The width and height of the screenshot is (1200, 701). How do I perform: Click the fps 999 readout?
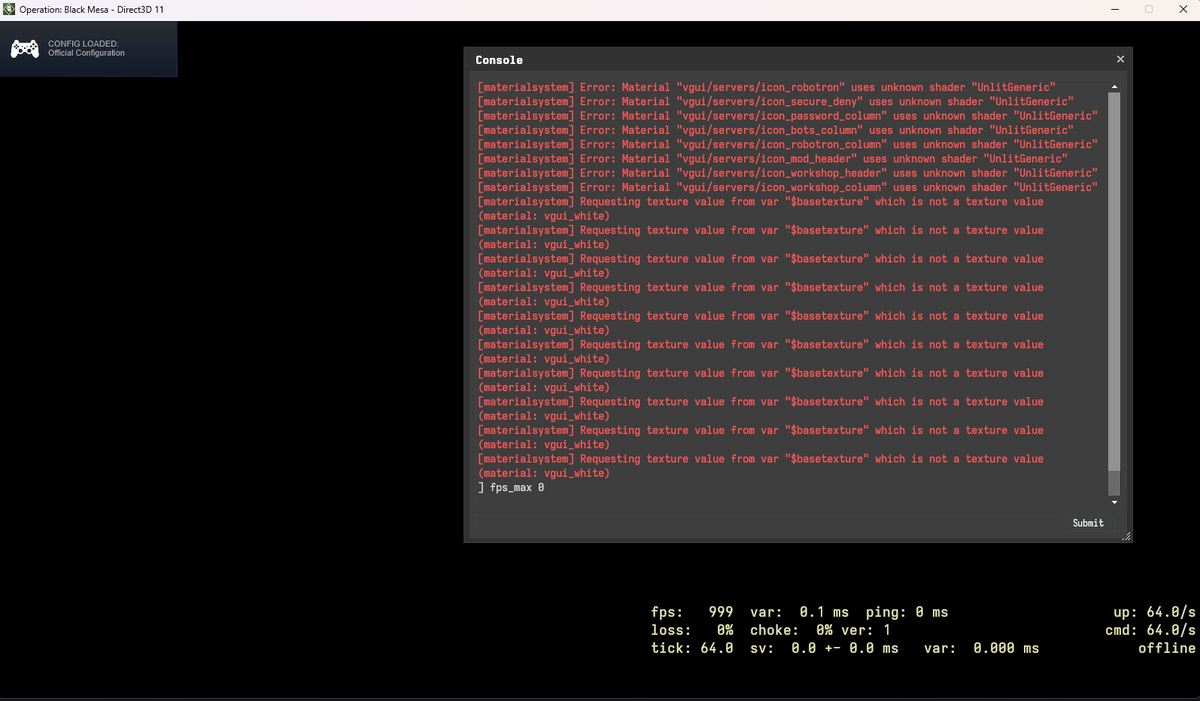pyautogui.click(x=692, y=612)
